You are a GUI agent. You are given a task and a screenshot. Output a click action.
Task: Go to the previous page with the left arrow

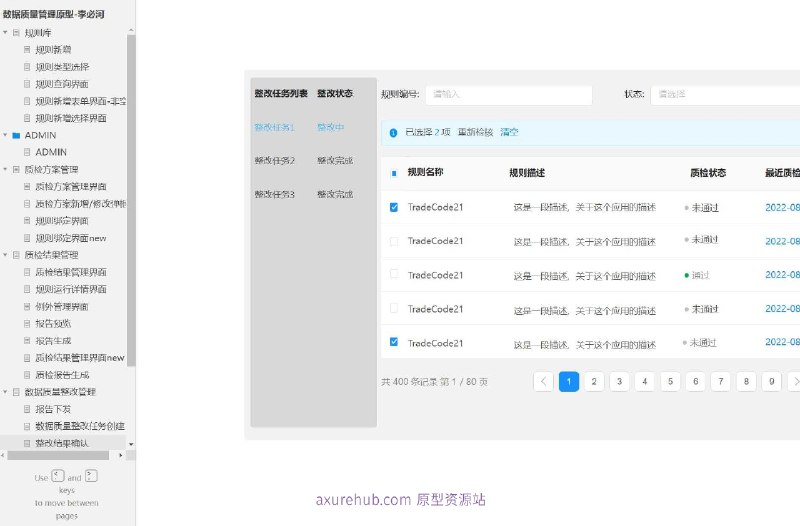(543, 382)
